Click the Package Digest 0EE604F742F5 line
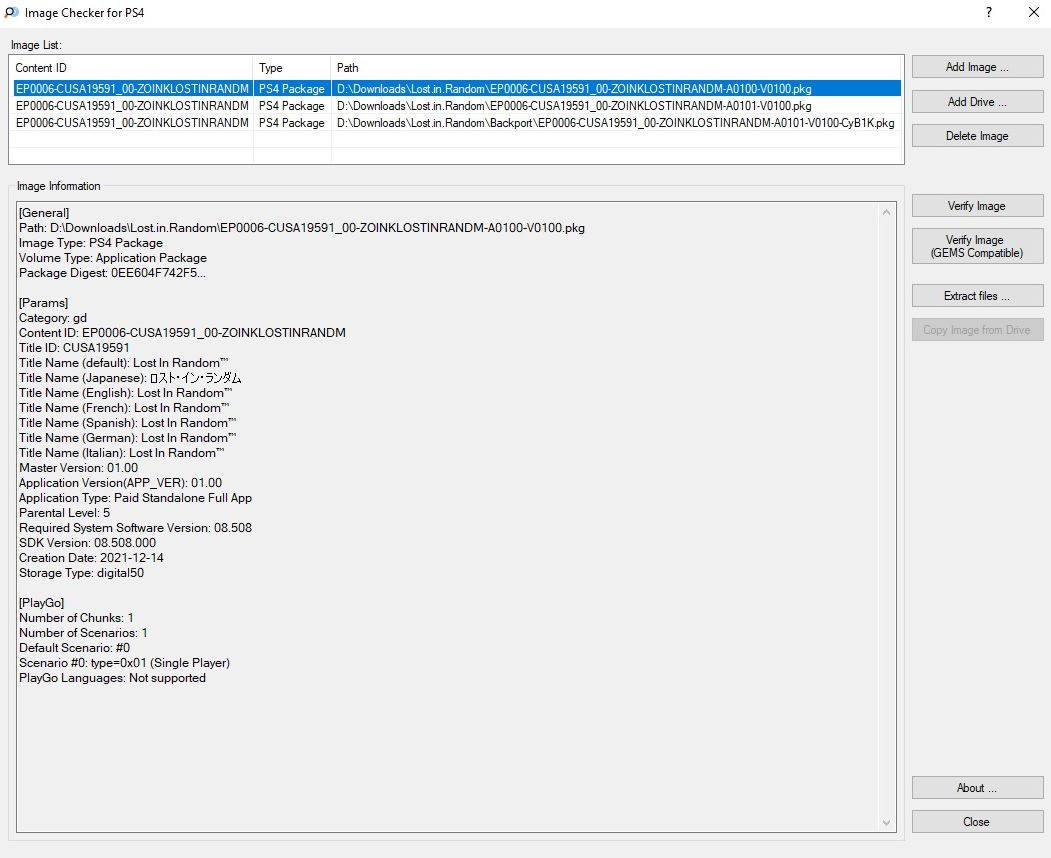 point(112,273)
